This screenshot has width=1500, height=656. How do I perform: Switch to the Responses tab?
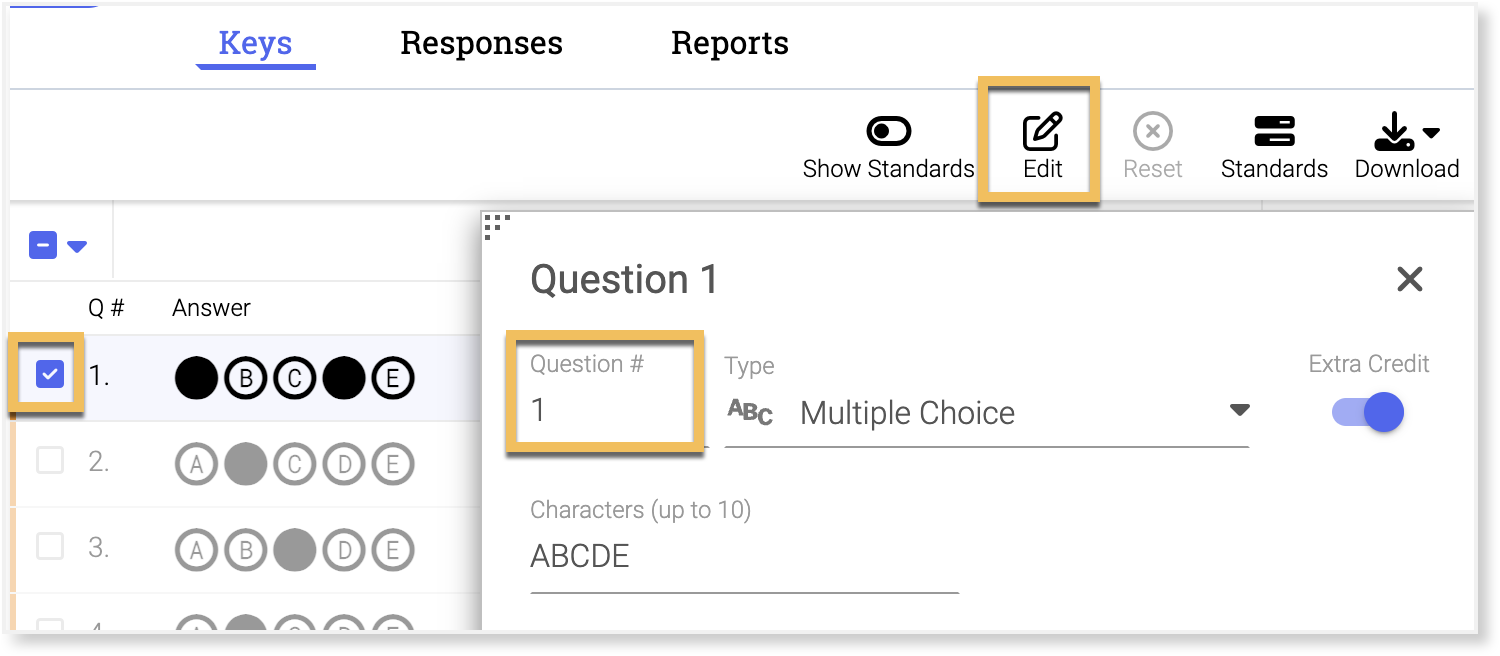click(481, 43)
